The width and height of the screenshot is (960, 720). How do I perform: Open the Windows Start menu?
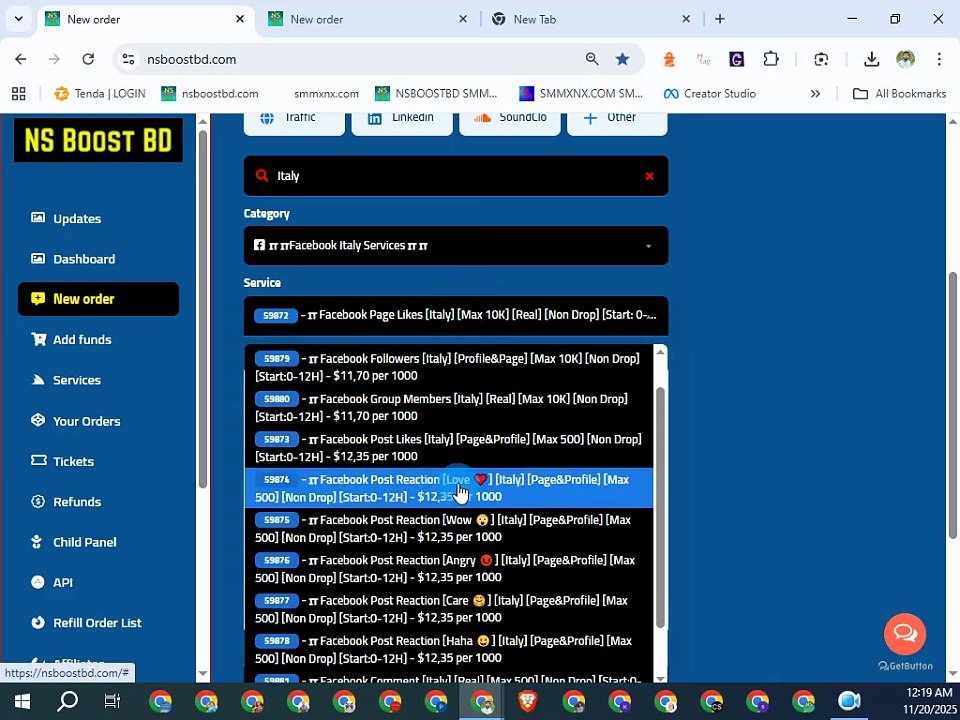pyautogui.click(x=22, y=700)
